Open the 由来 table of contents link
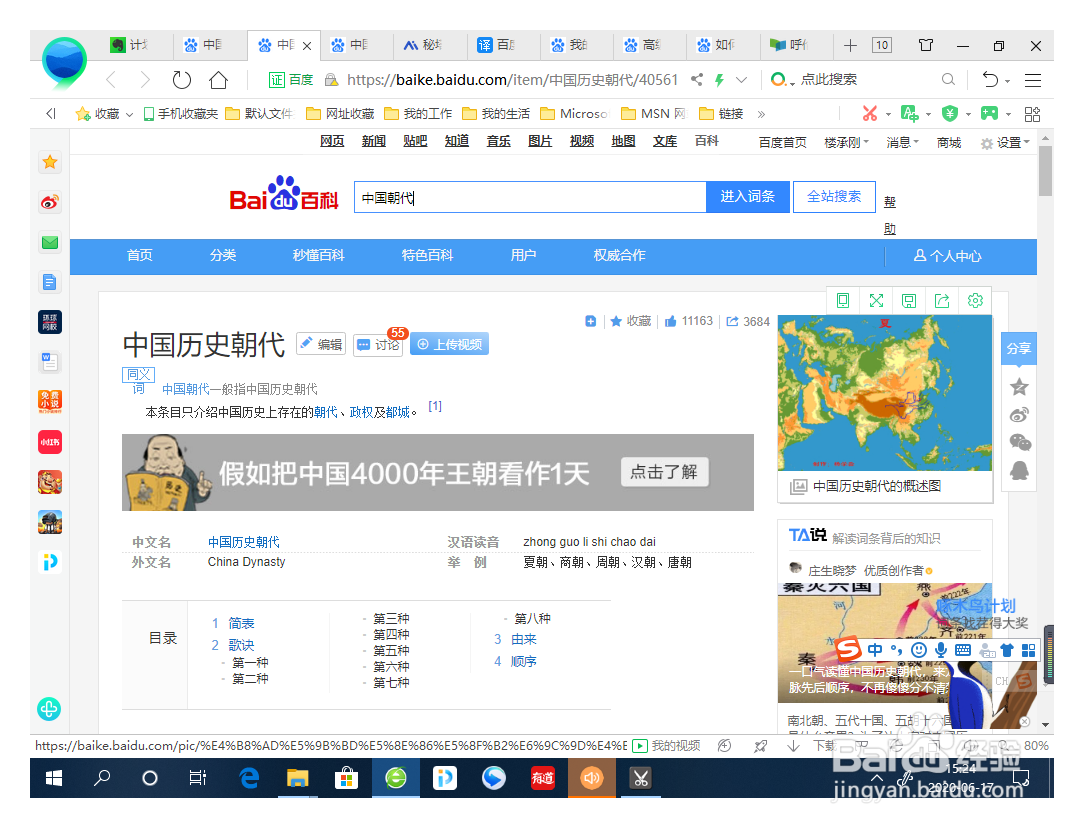The image size is (1084, 828). [523, 639]
